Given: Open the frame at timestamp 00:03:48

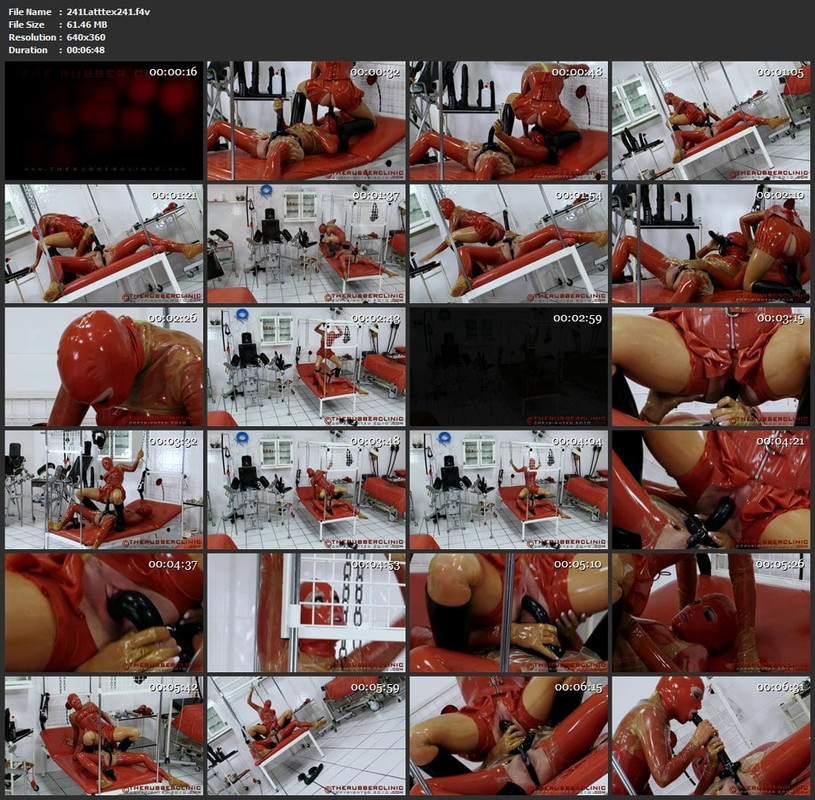Looking at the screenshot, I should 306,490.
